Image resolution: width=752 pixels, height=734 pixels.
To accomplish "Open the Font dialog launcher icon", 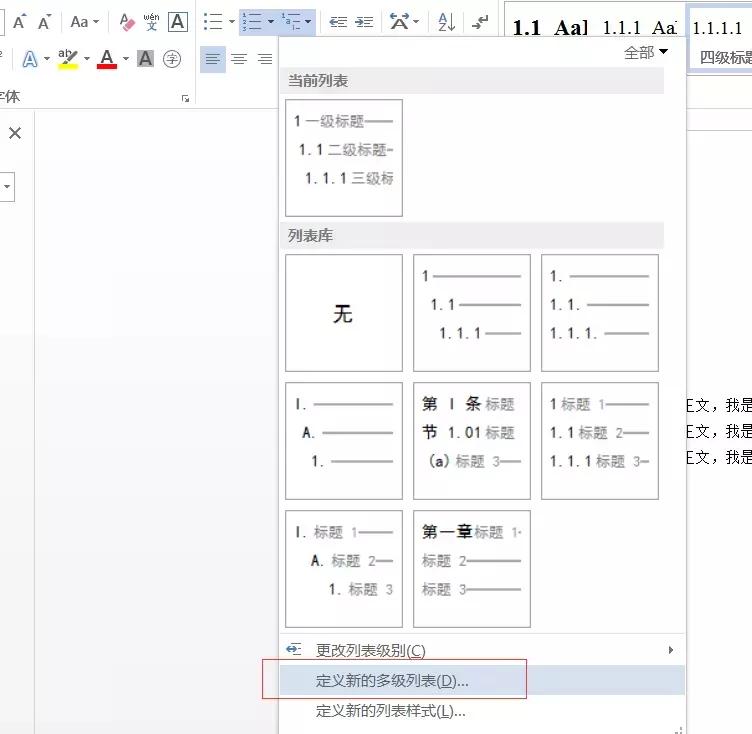I will tap(186, 99).
